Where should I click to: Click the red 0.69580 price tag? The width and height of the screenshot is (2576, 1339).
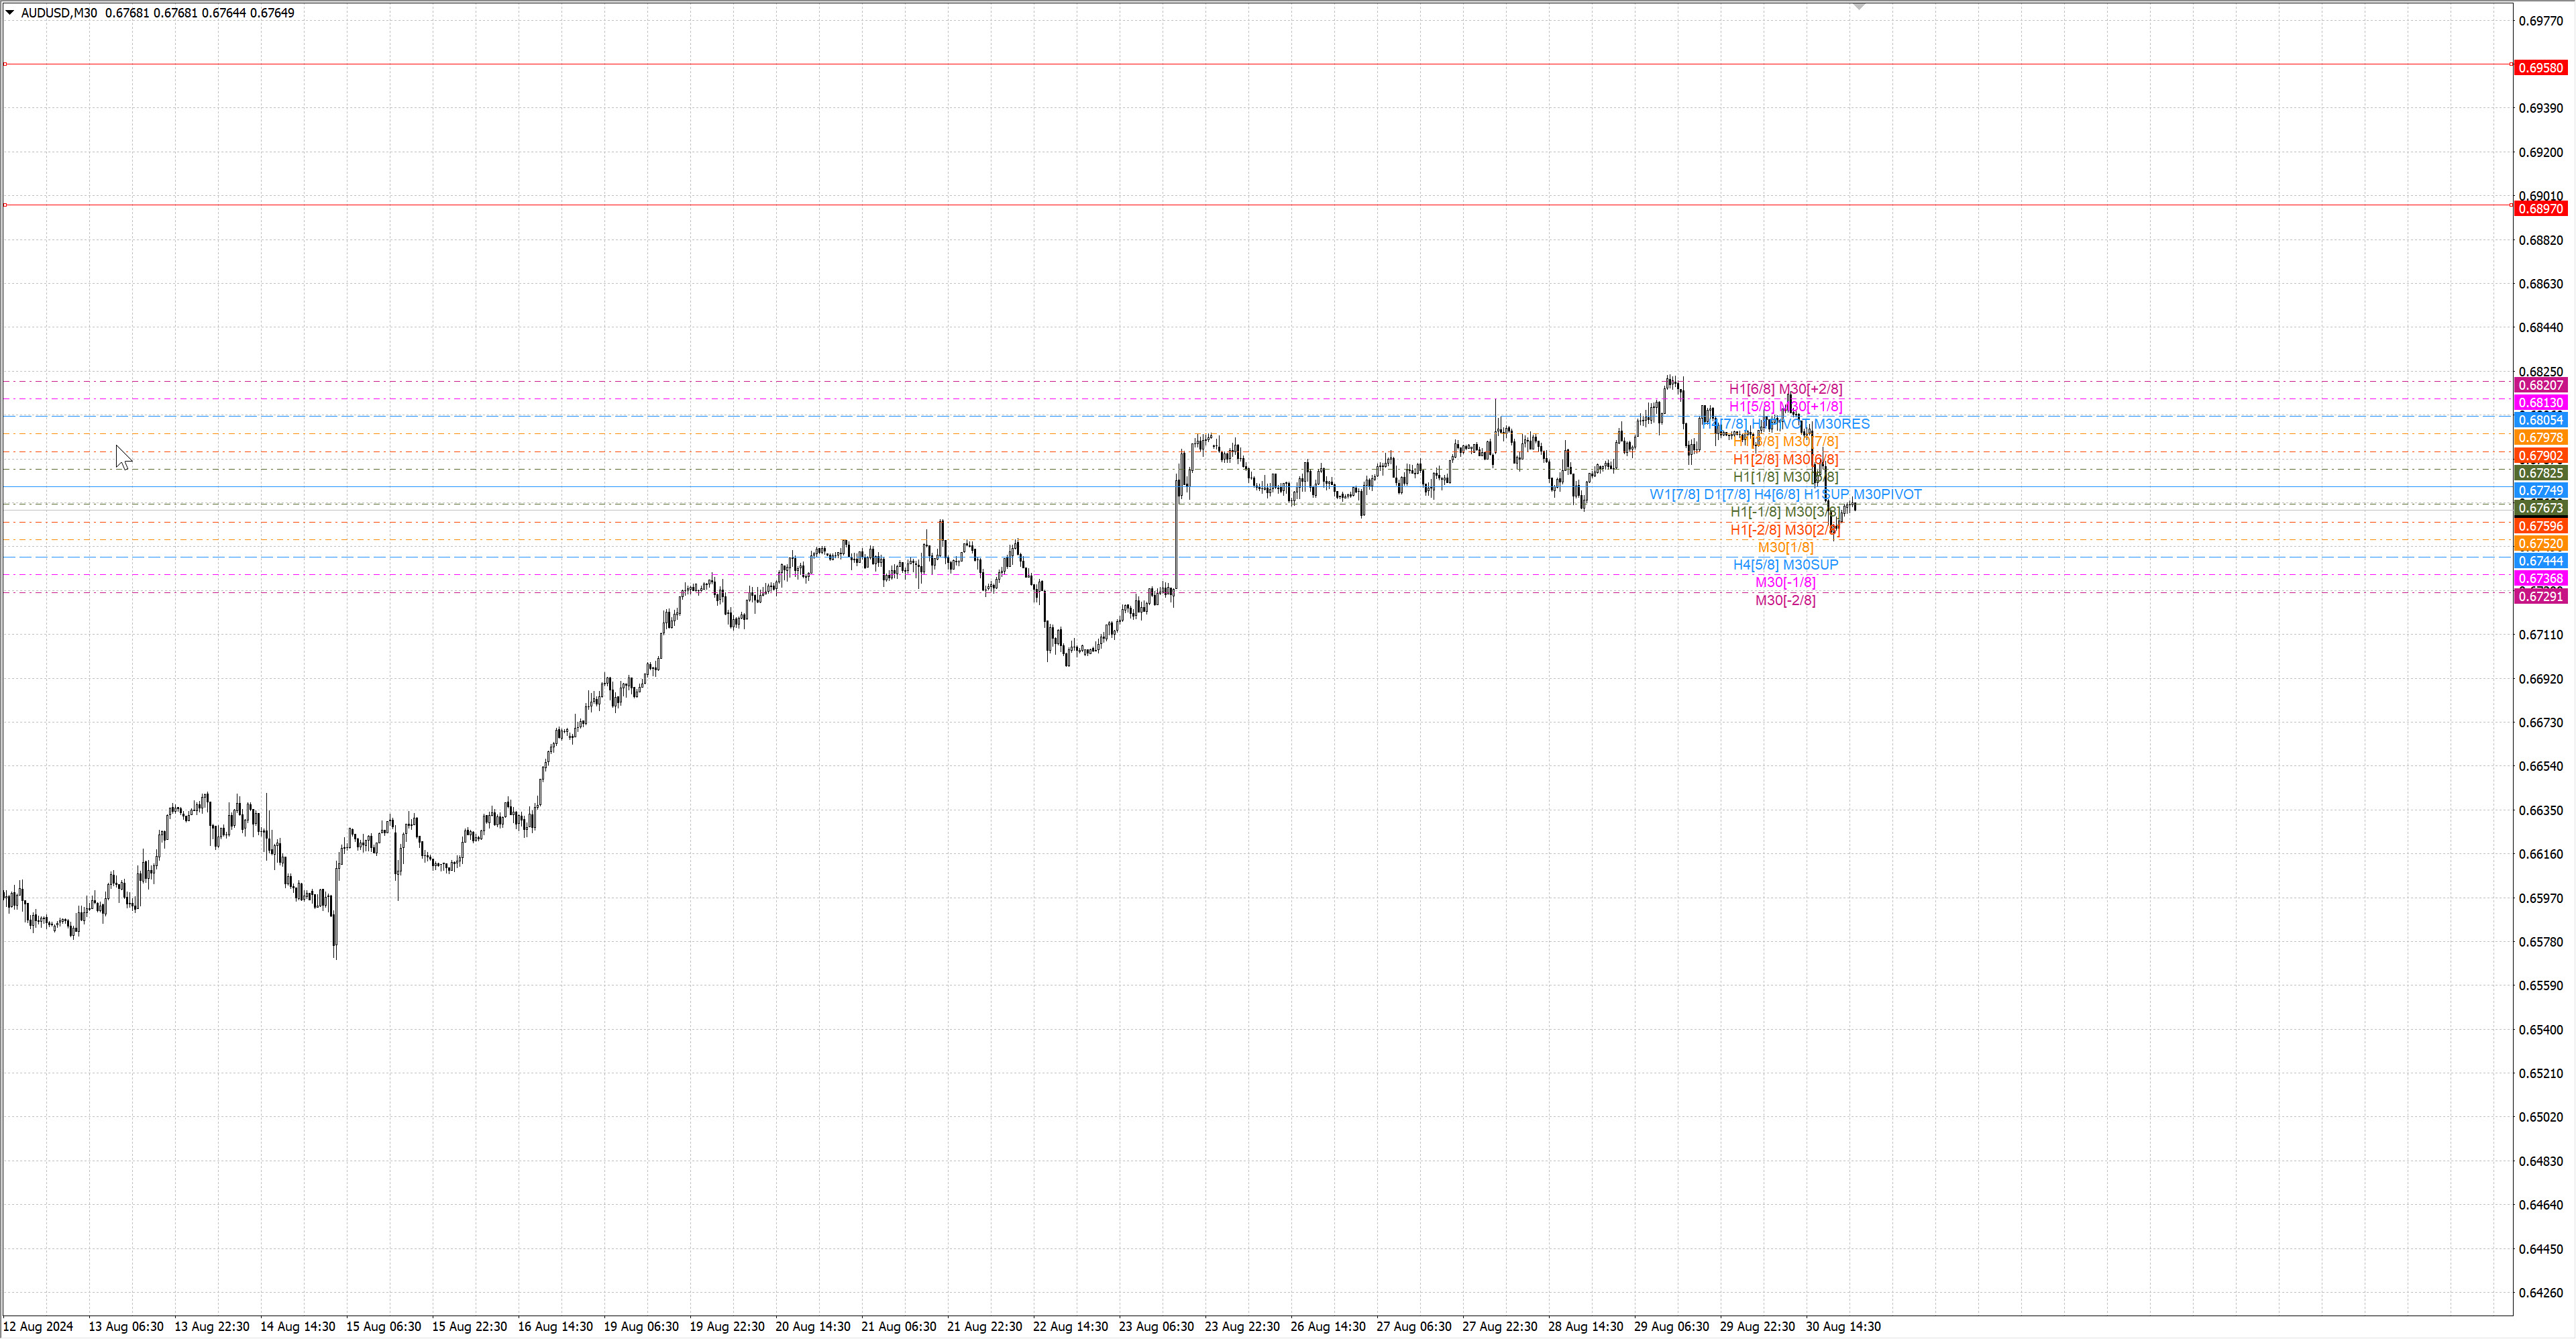point(2540,68)
